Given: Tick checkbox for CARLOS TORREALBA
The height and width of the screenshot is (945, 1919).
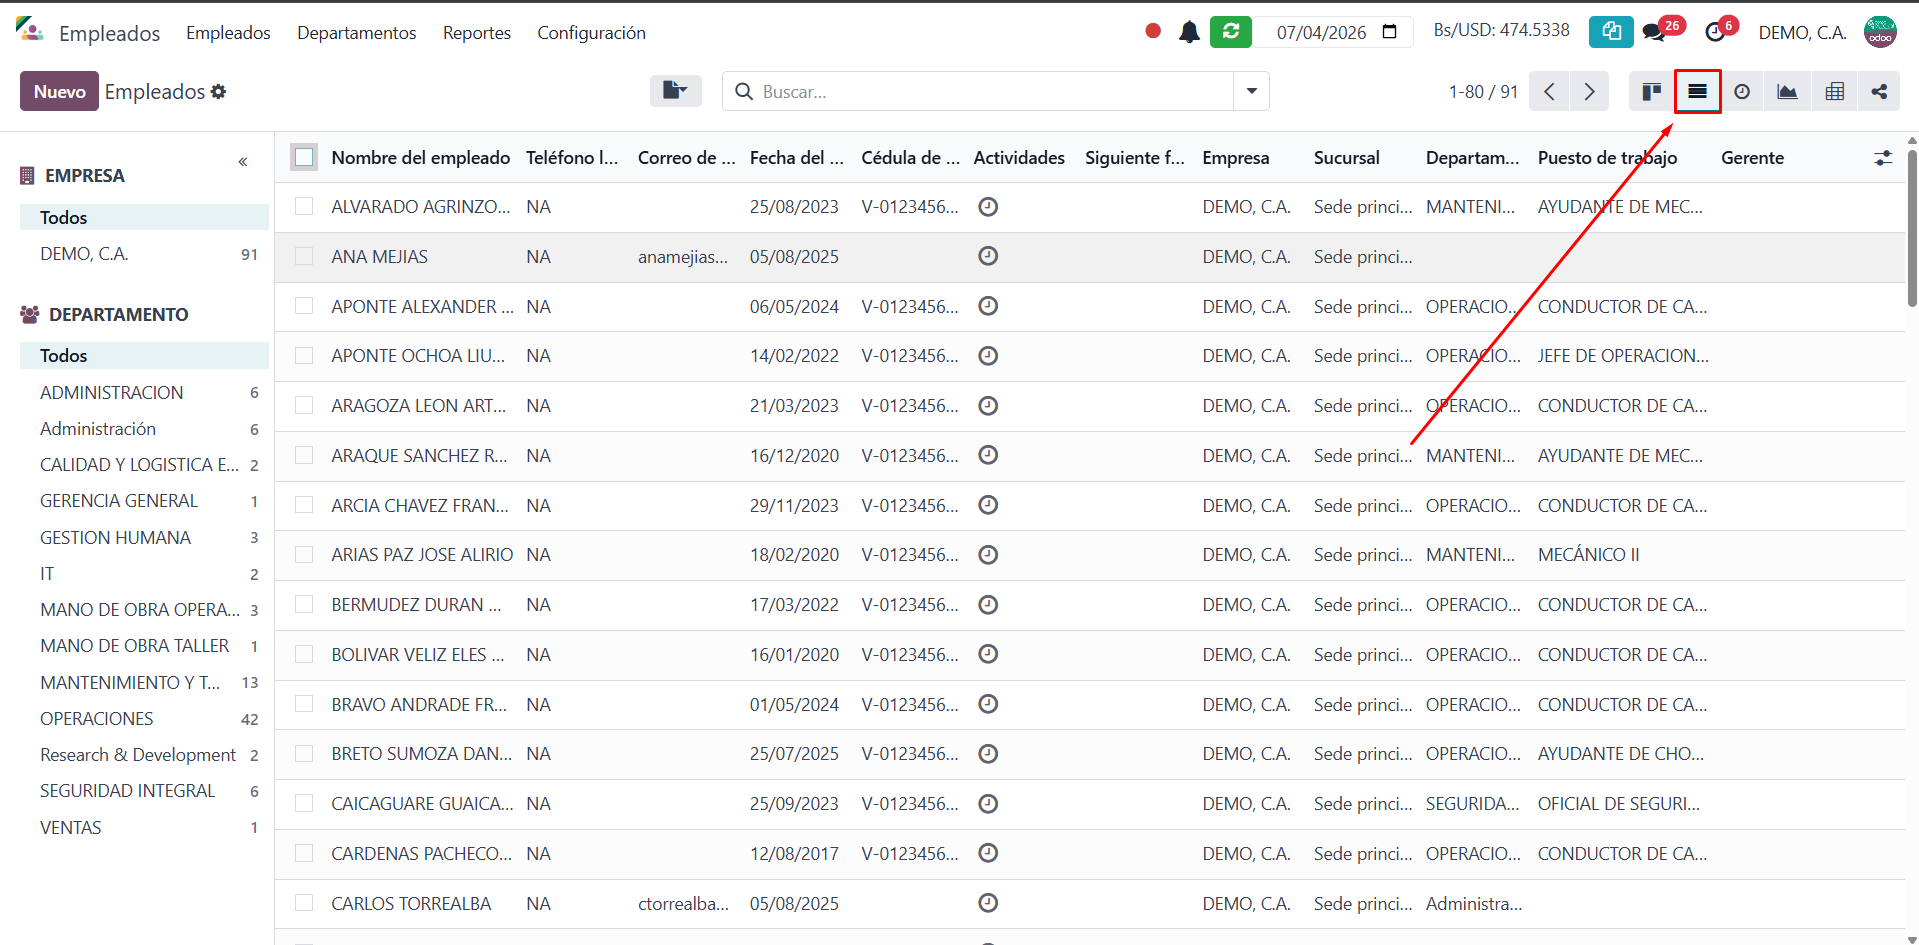Looking at the screenshot, I should coord(304,903).
